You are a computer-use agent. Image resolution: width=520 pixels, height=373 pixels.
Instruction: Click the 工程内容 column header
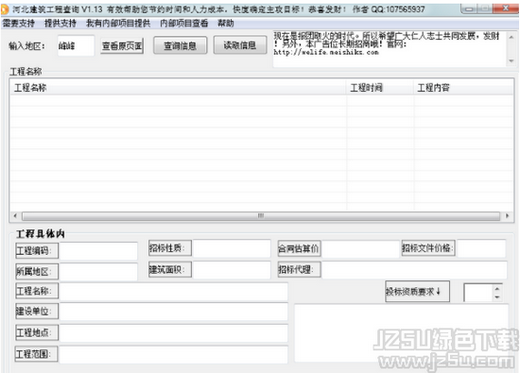click(463, 88)
